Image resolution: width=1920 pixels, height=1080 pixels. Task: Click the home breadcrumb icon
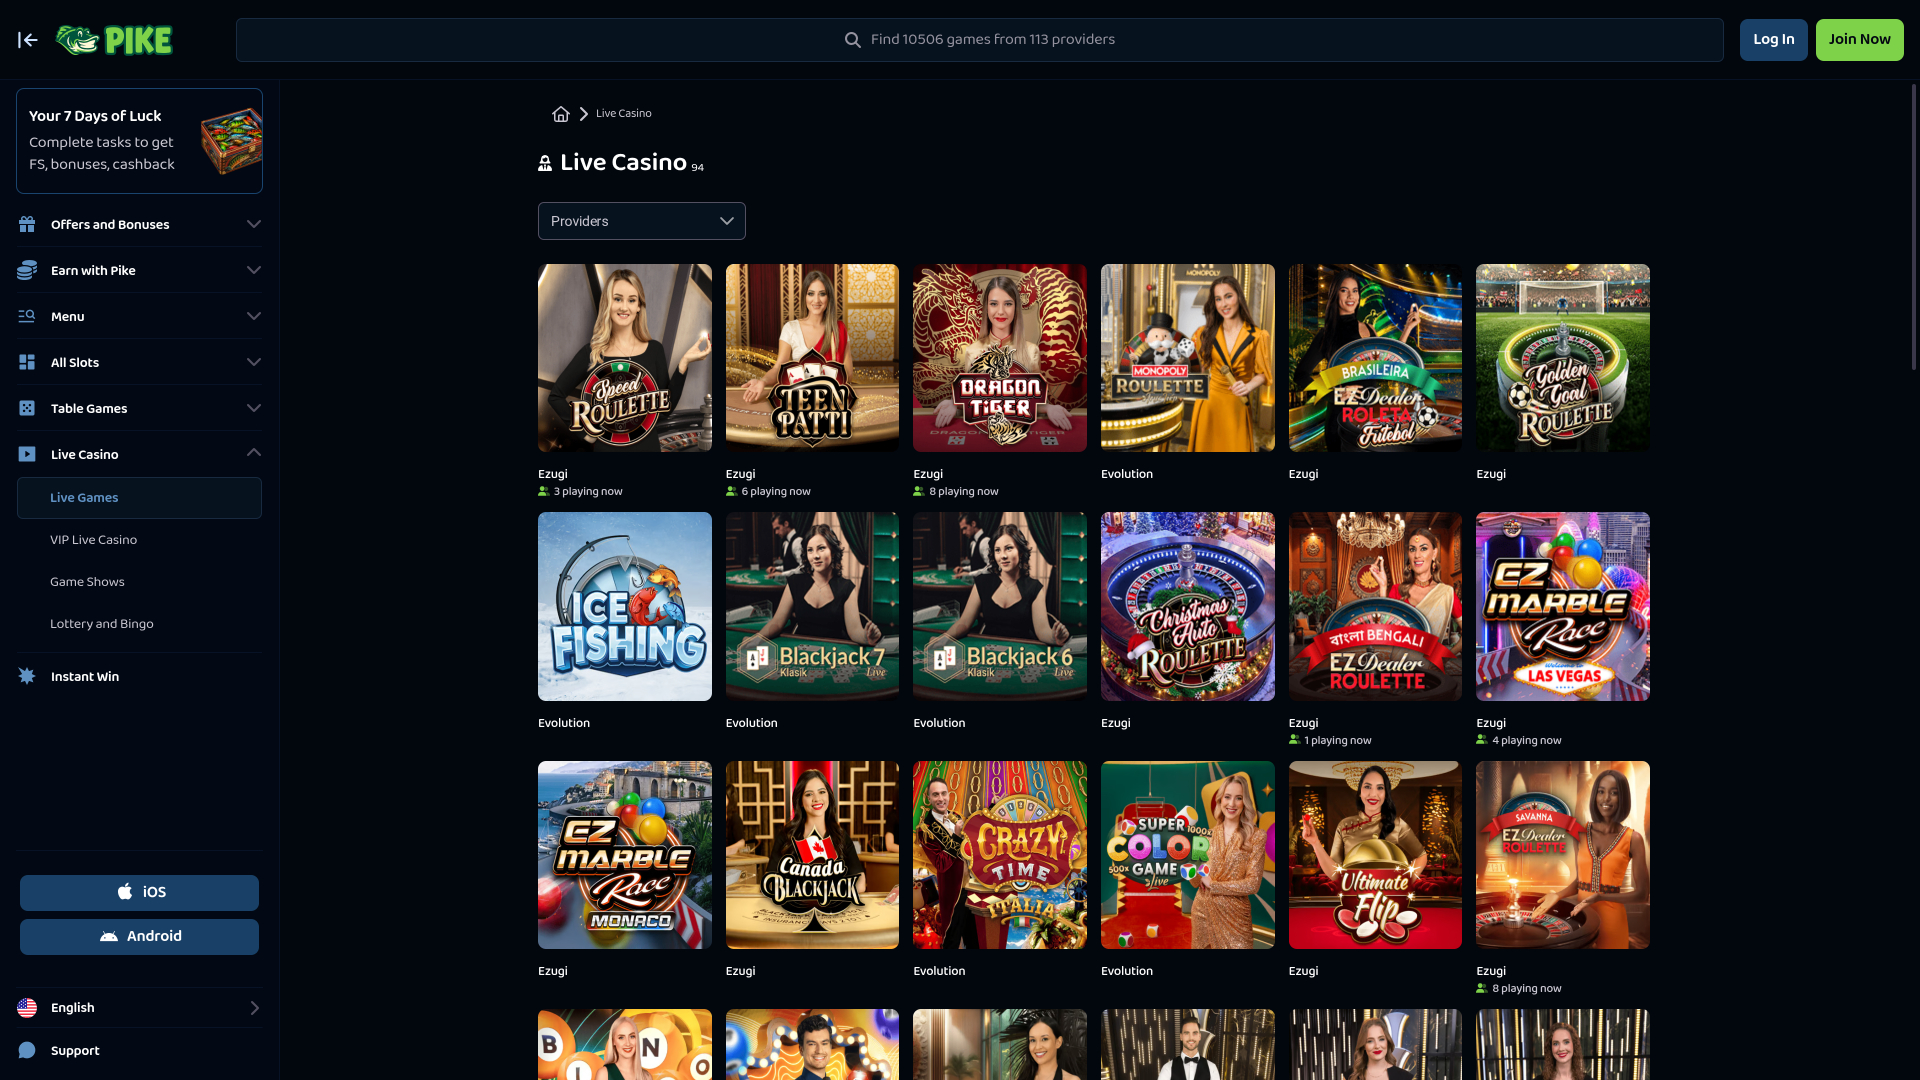[561, 114]
